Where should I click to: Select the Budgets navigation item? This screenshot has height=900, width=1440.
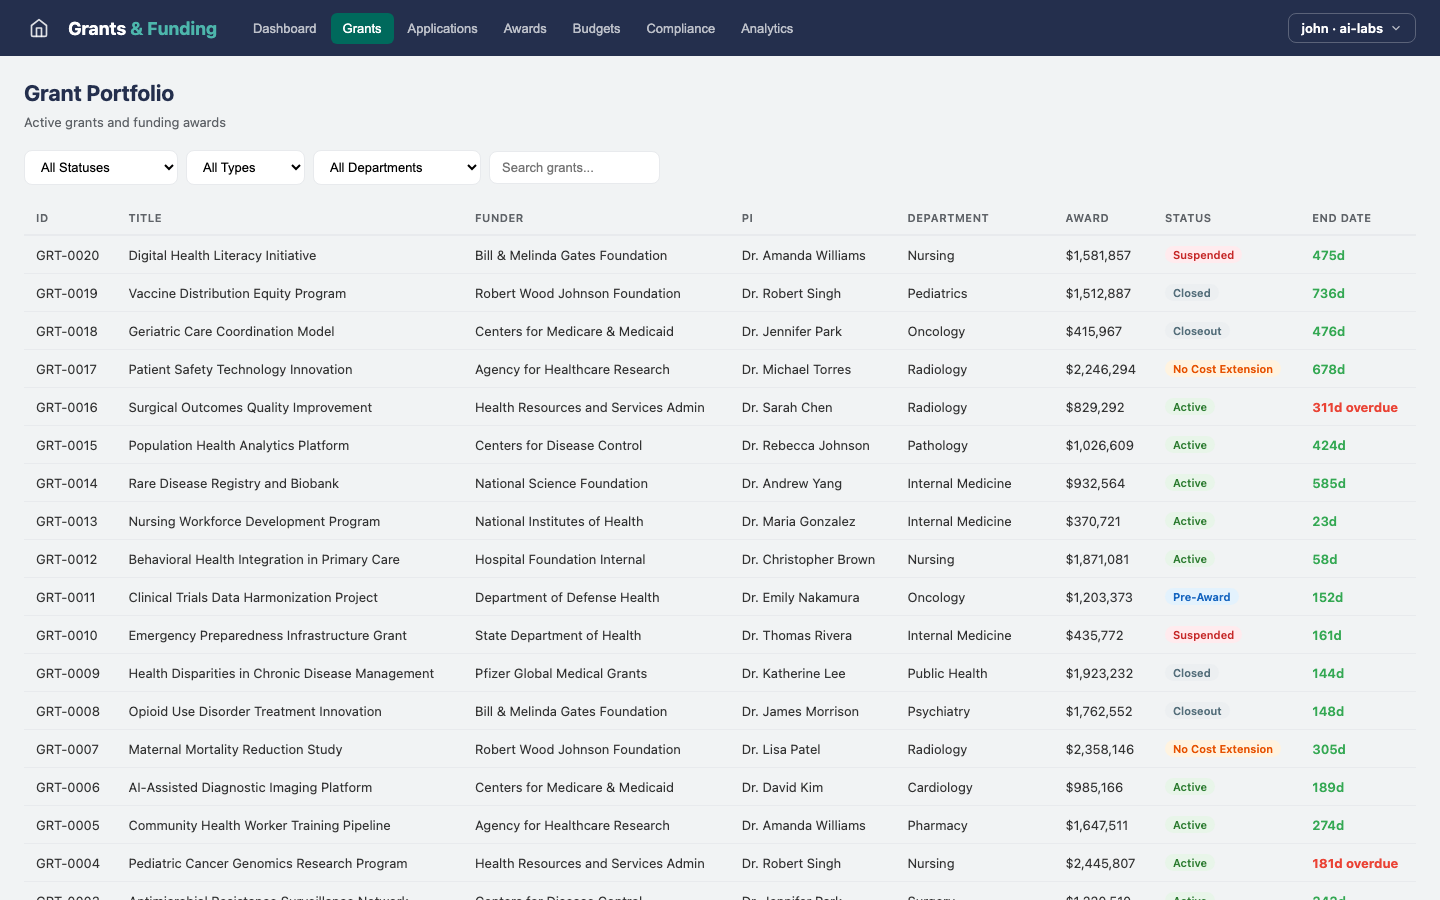click(x=596, y=28)
